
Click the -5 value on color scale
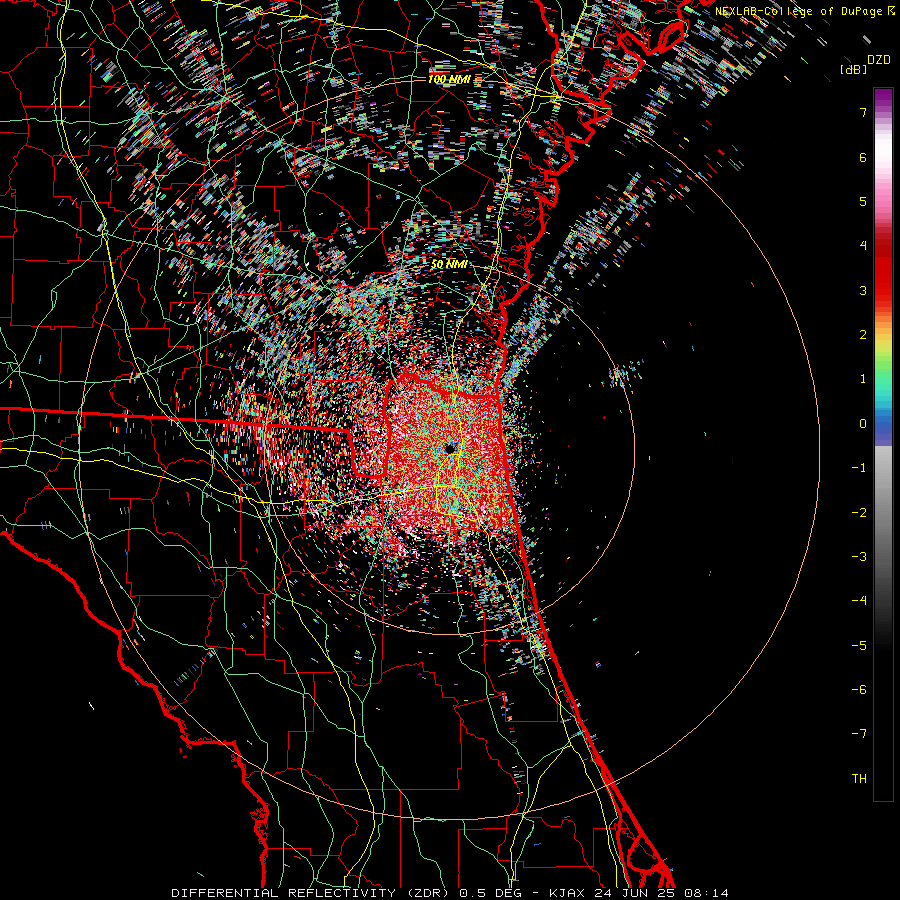859,645
